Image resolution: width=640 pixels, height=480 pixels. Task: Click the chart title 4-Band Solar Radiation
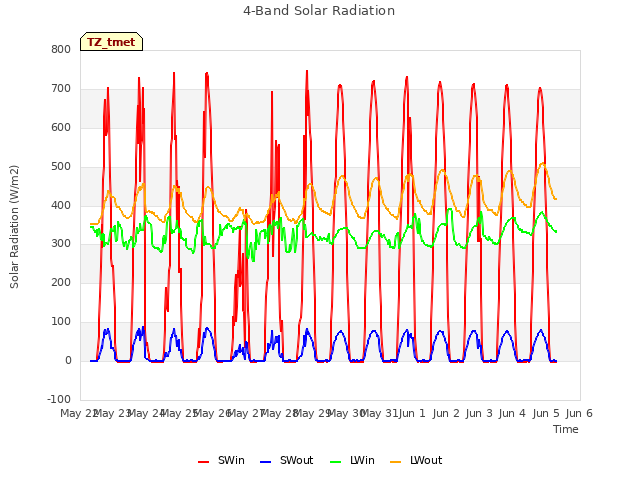click(x=319, y=11)
